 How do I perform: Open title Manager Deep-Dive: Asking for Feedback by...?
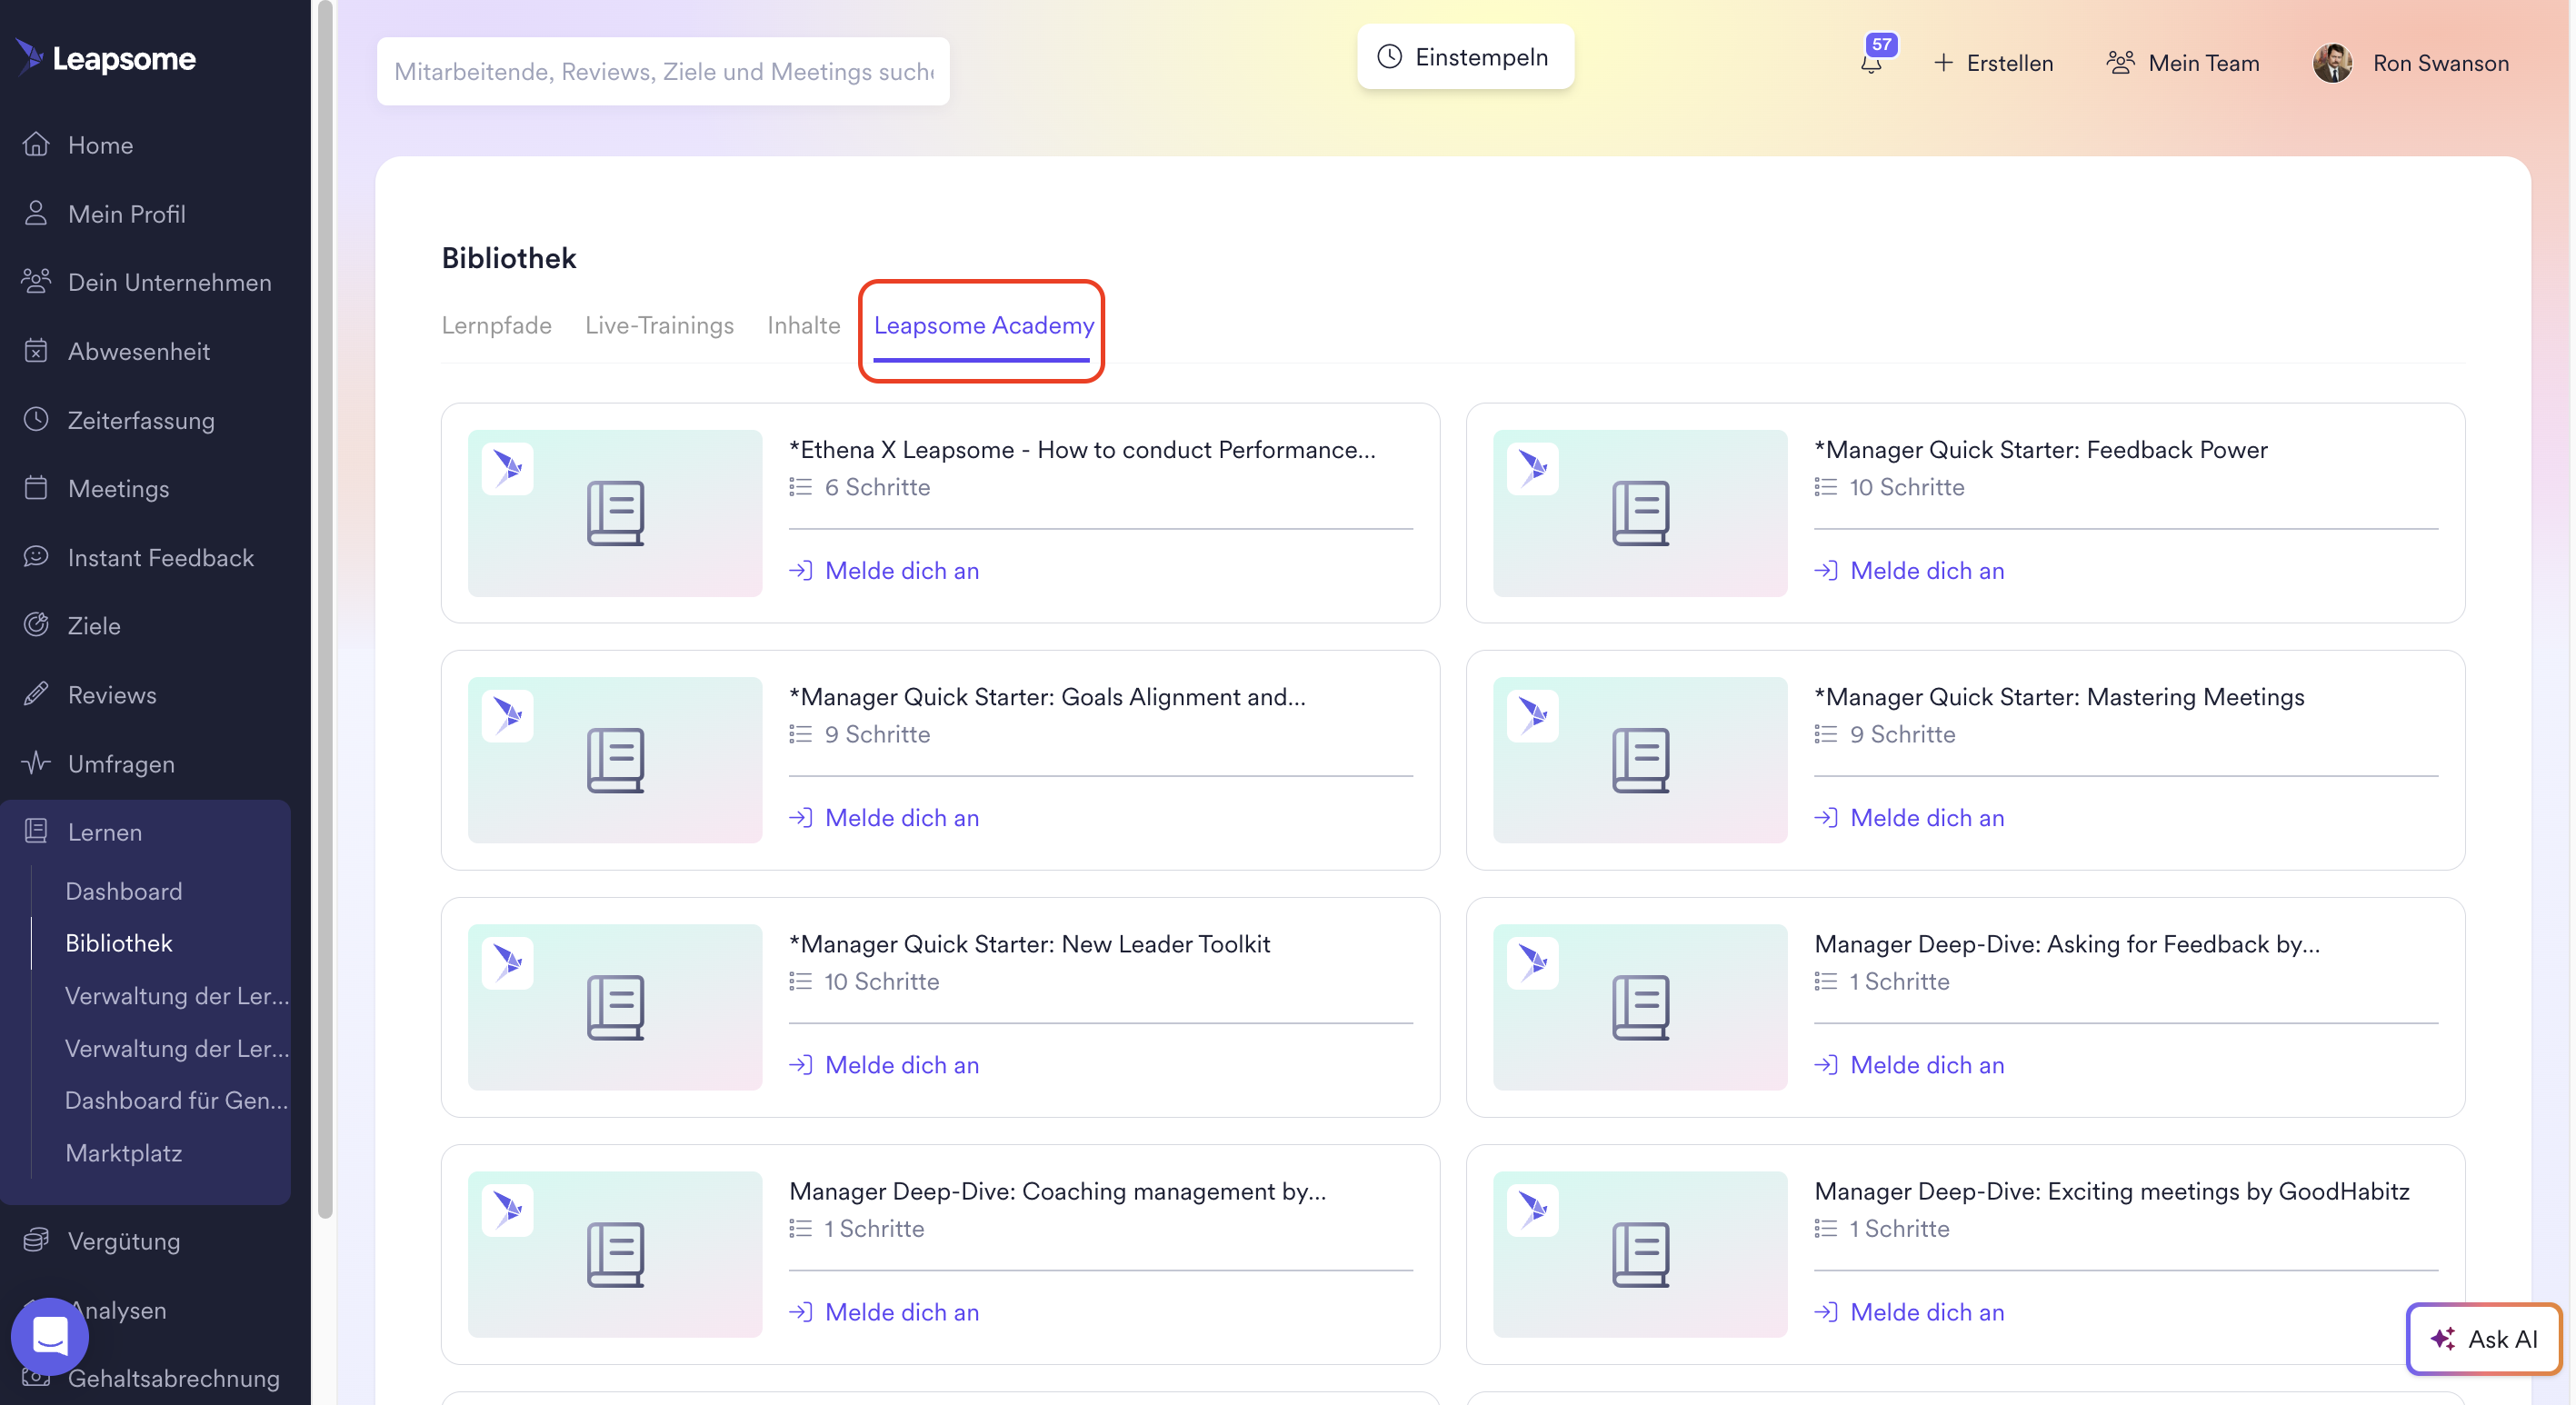click(2067, 943)
